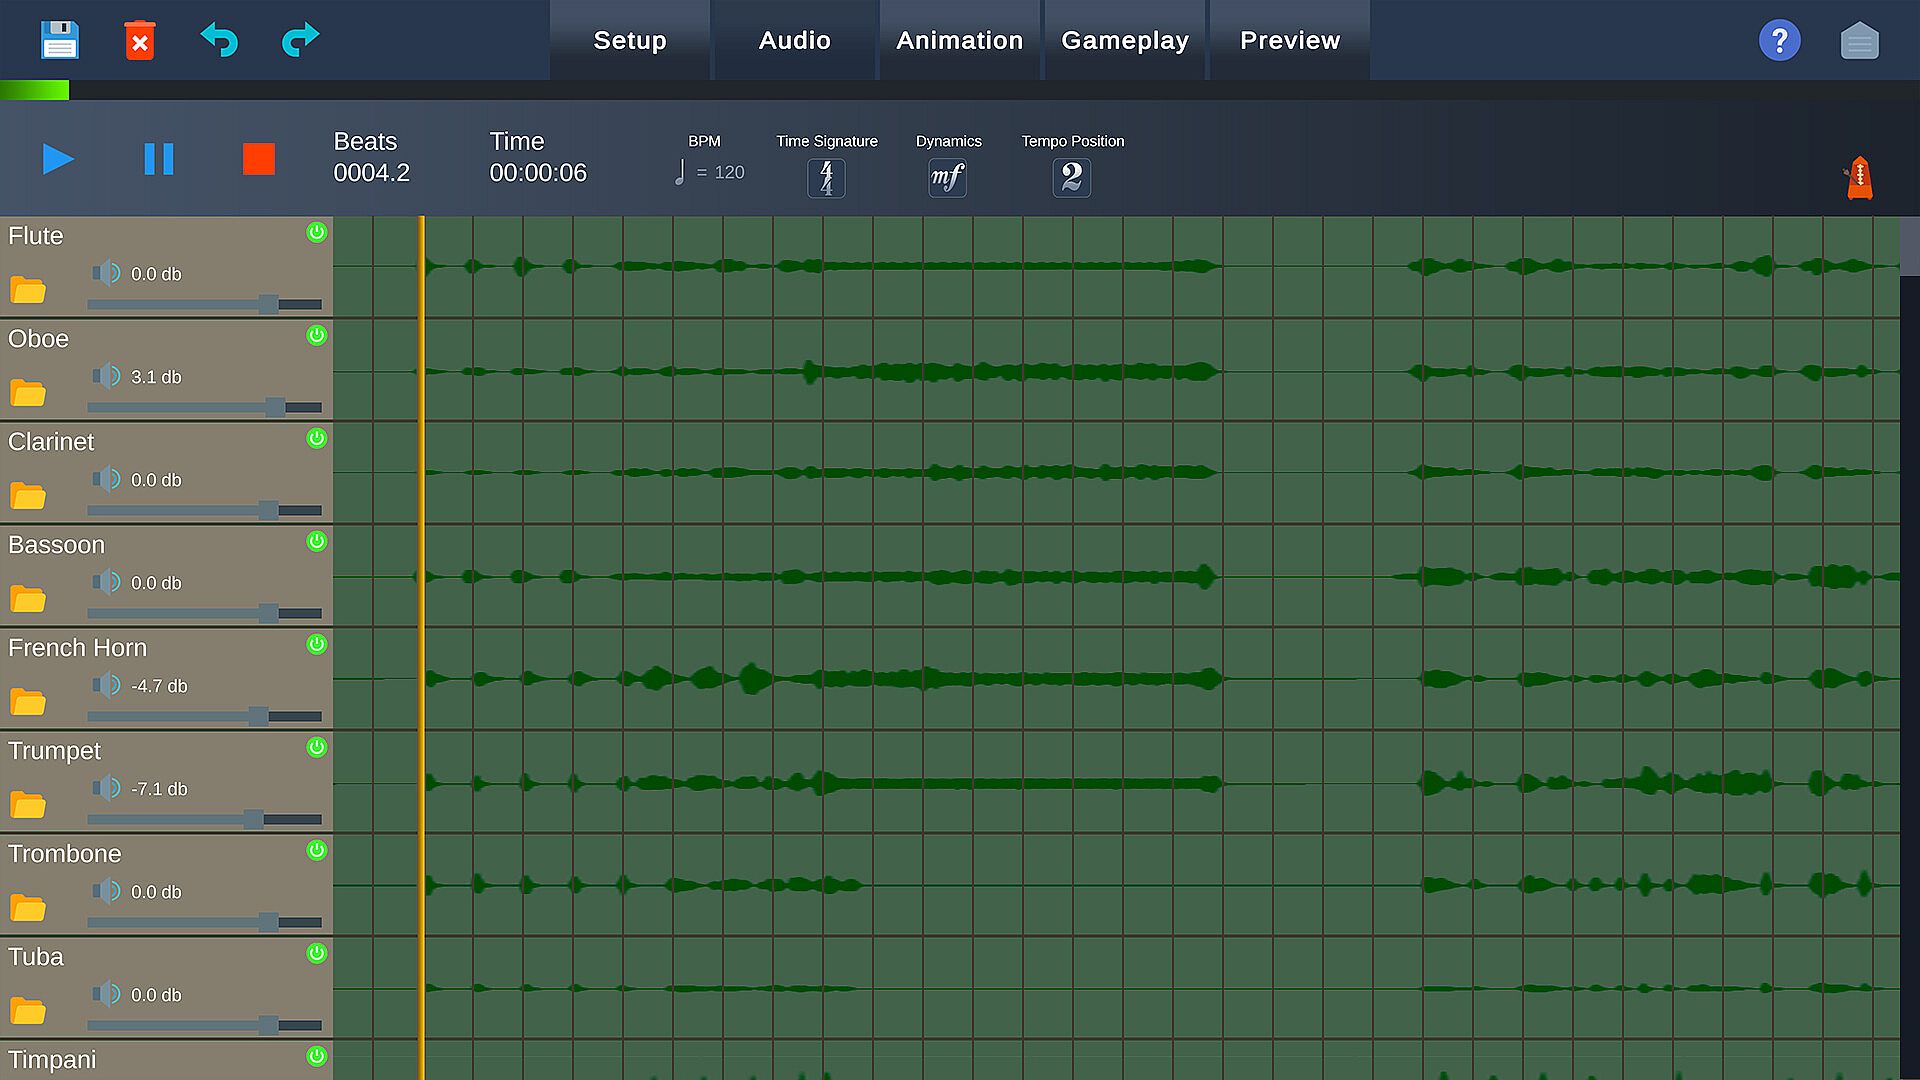Toggle the metronome icon
The height and width of the screenshot is (1080, 1920).
(1859, 179)
